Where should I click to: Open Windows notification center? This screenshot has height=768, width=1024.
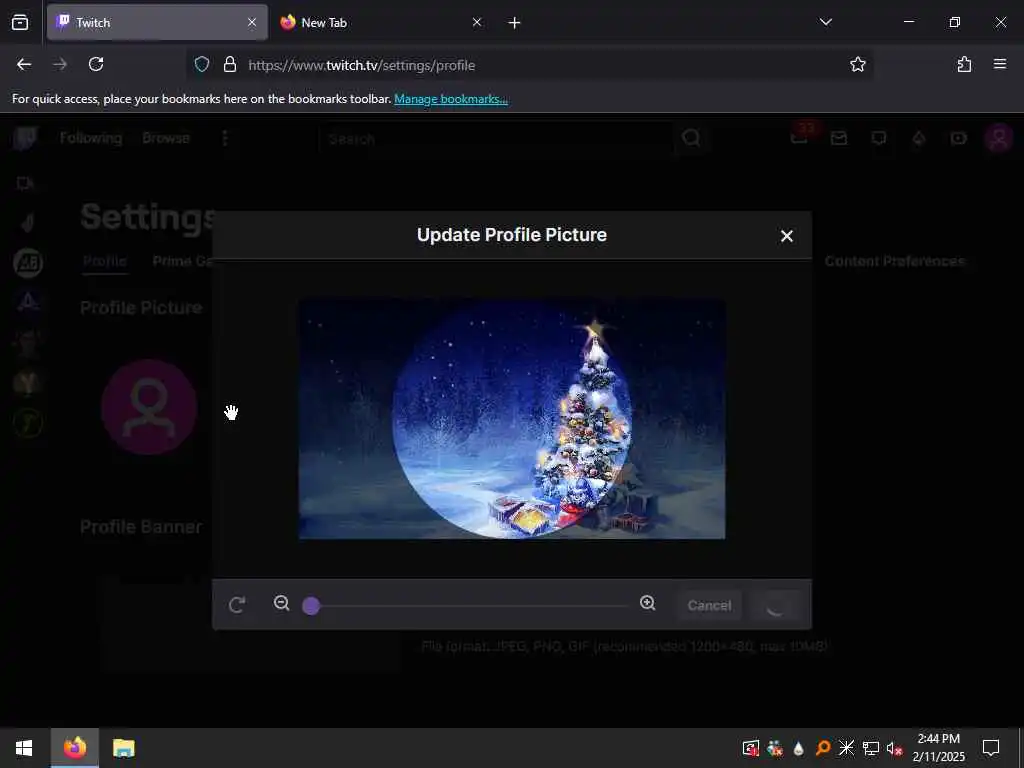coord(991,748)
